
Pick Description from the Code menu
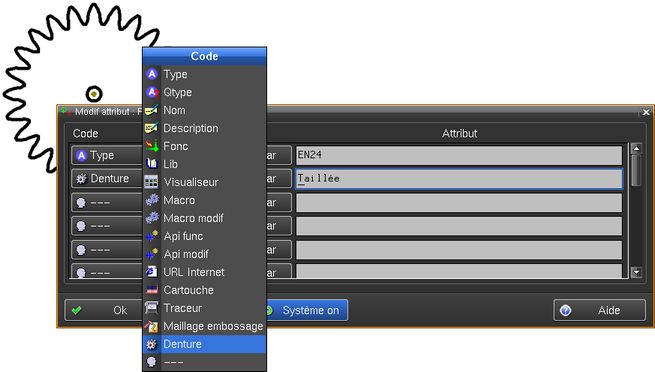[204, 128]
